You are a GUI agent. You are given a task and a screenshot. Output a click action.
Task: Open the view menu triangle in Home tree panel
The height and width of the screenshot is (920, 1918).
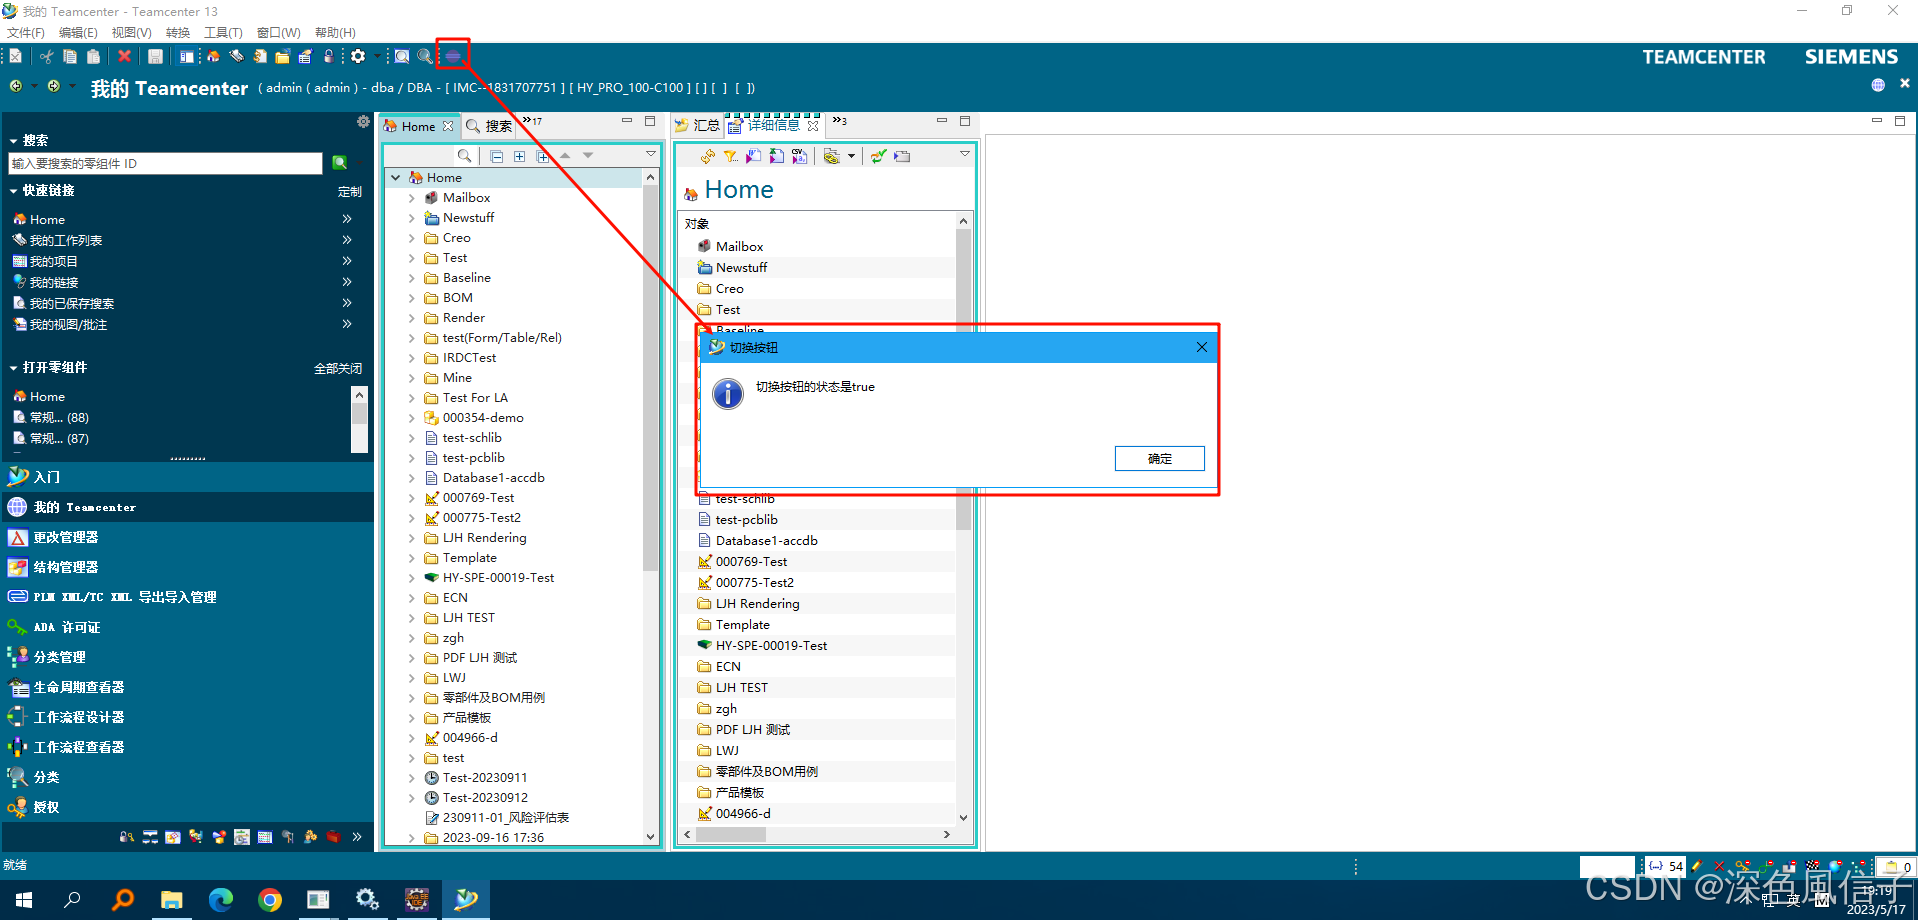(x=651, y=154)
